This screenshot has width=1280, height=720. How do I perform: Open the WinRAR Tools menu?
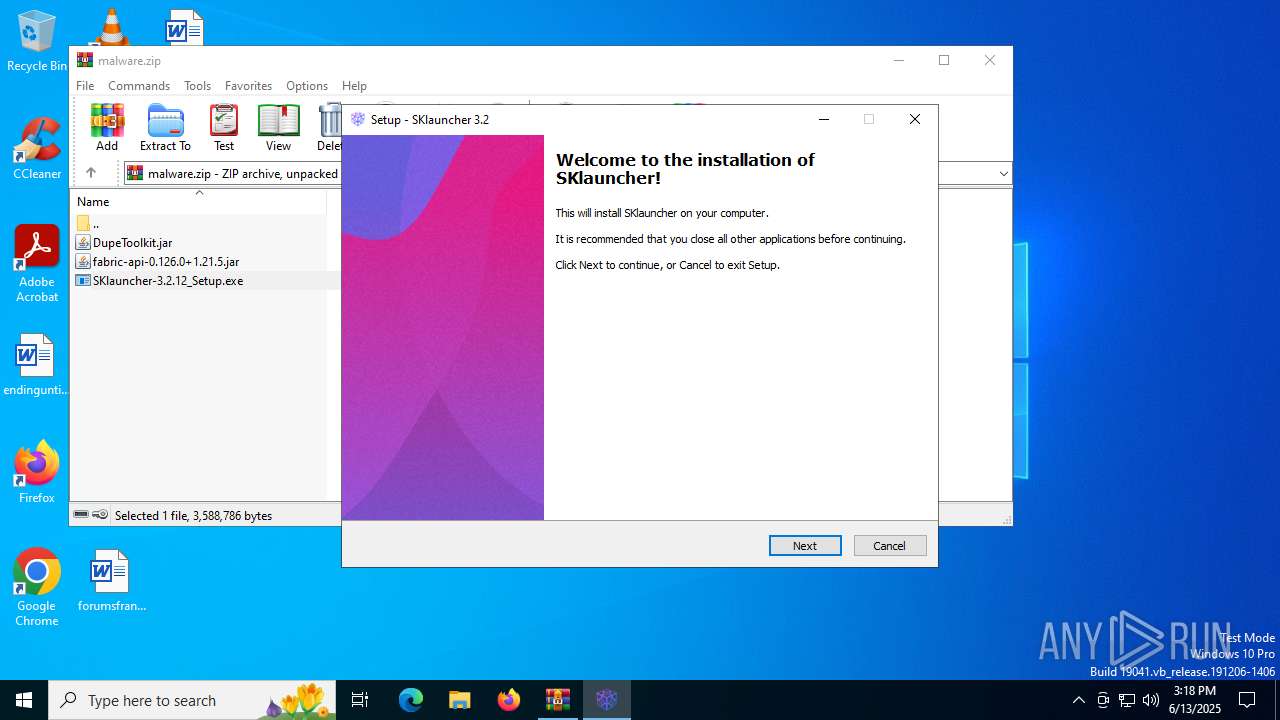click(x=197, y=86)
